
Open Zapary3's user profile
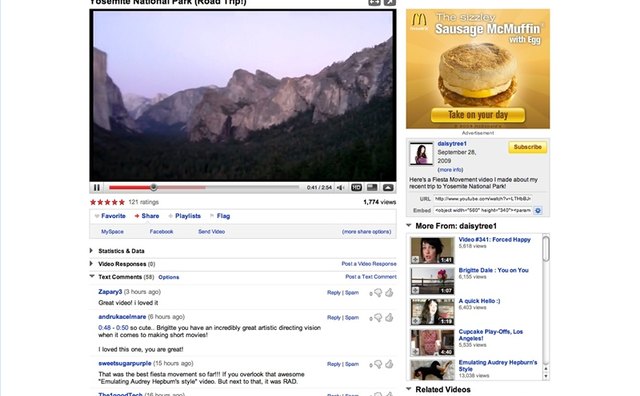pyautogui.click(x=110, y=292)
